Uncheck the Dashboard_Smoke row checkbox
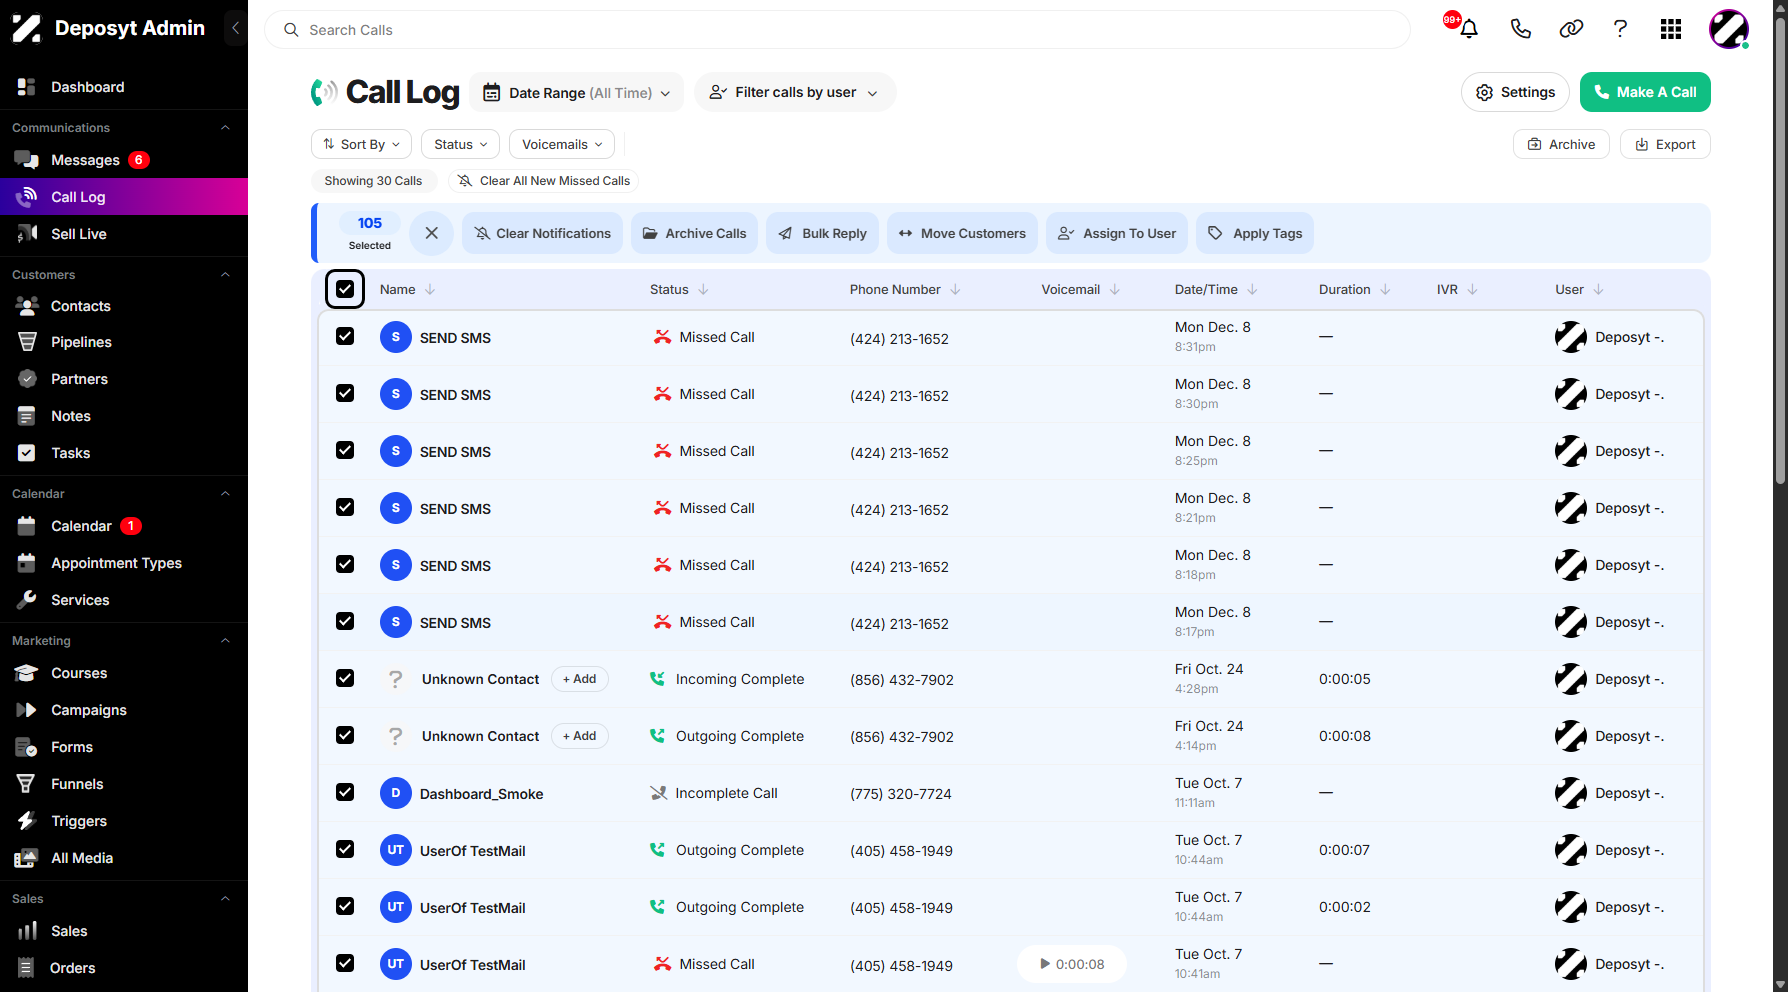Viewport: 1788px width, 992px height. pos(345,792)
